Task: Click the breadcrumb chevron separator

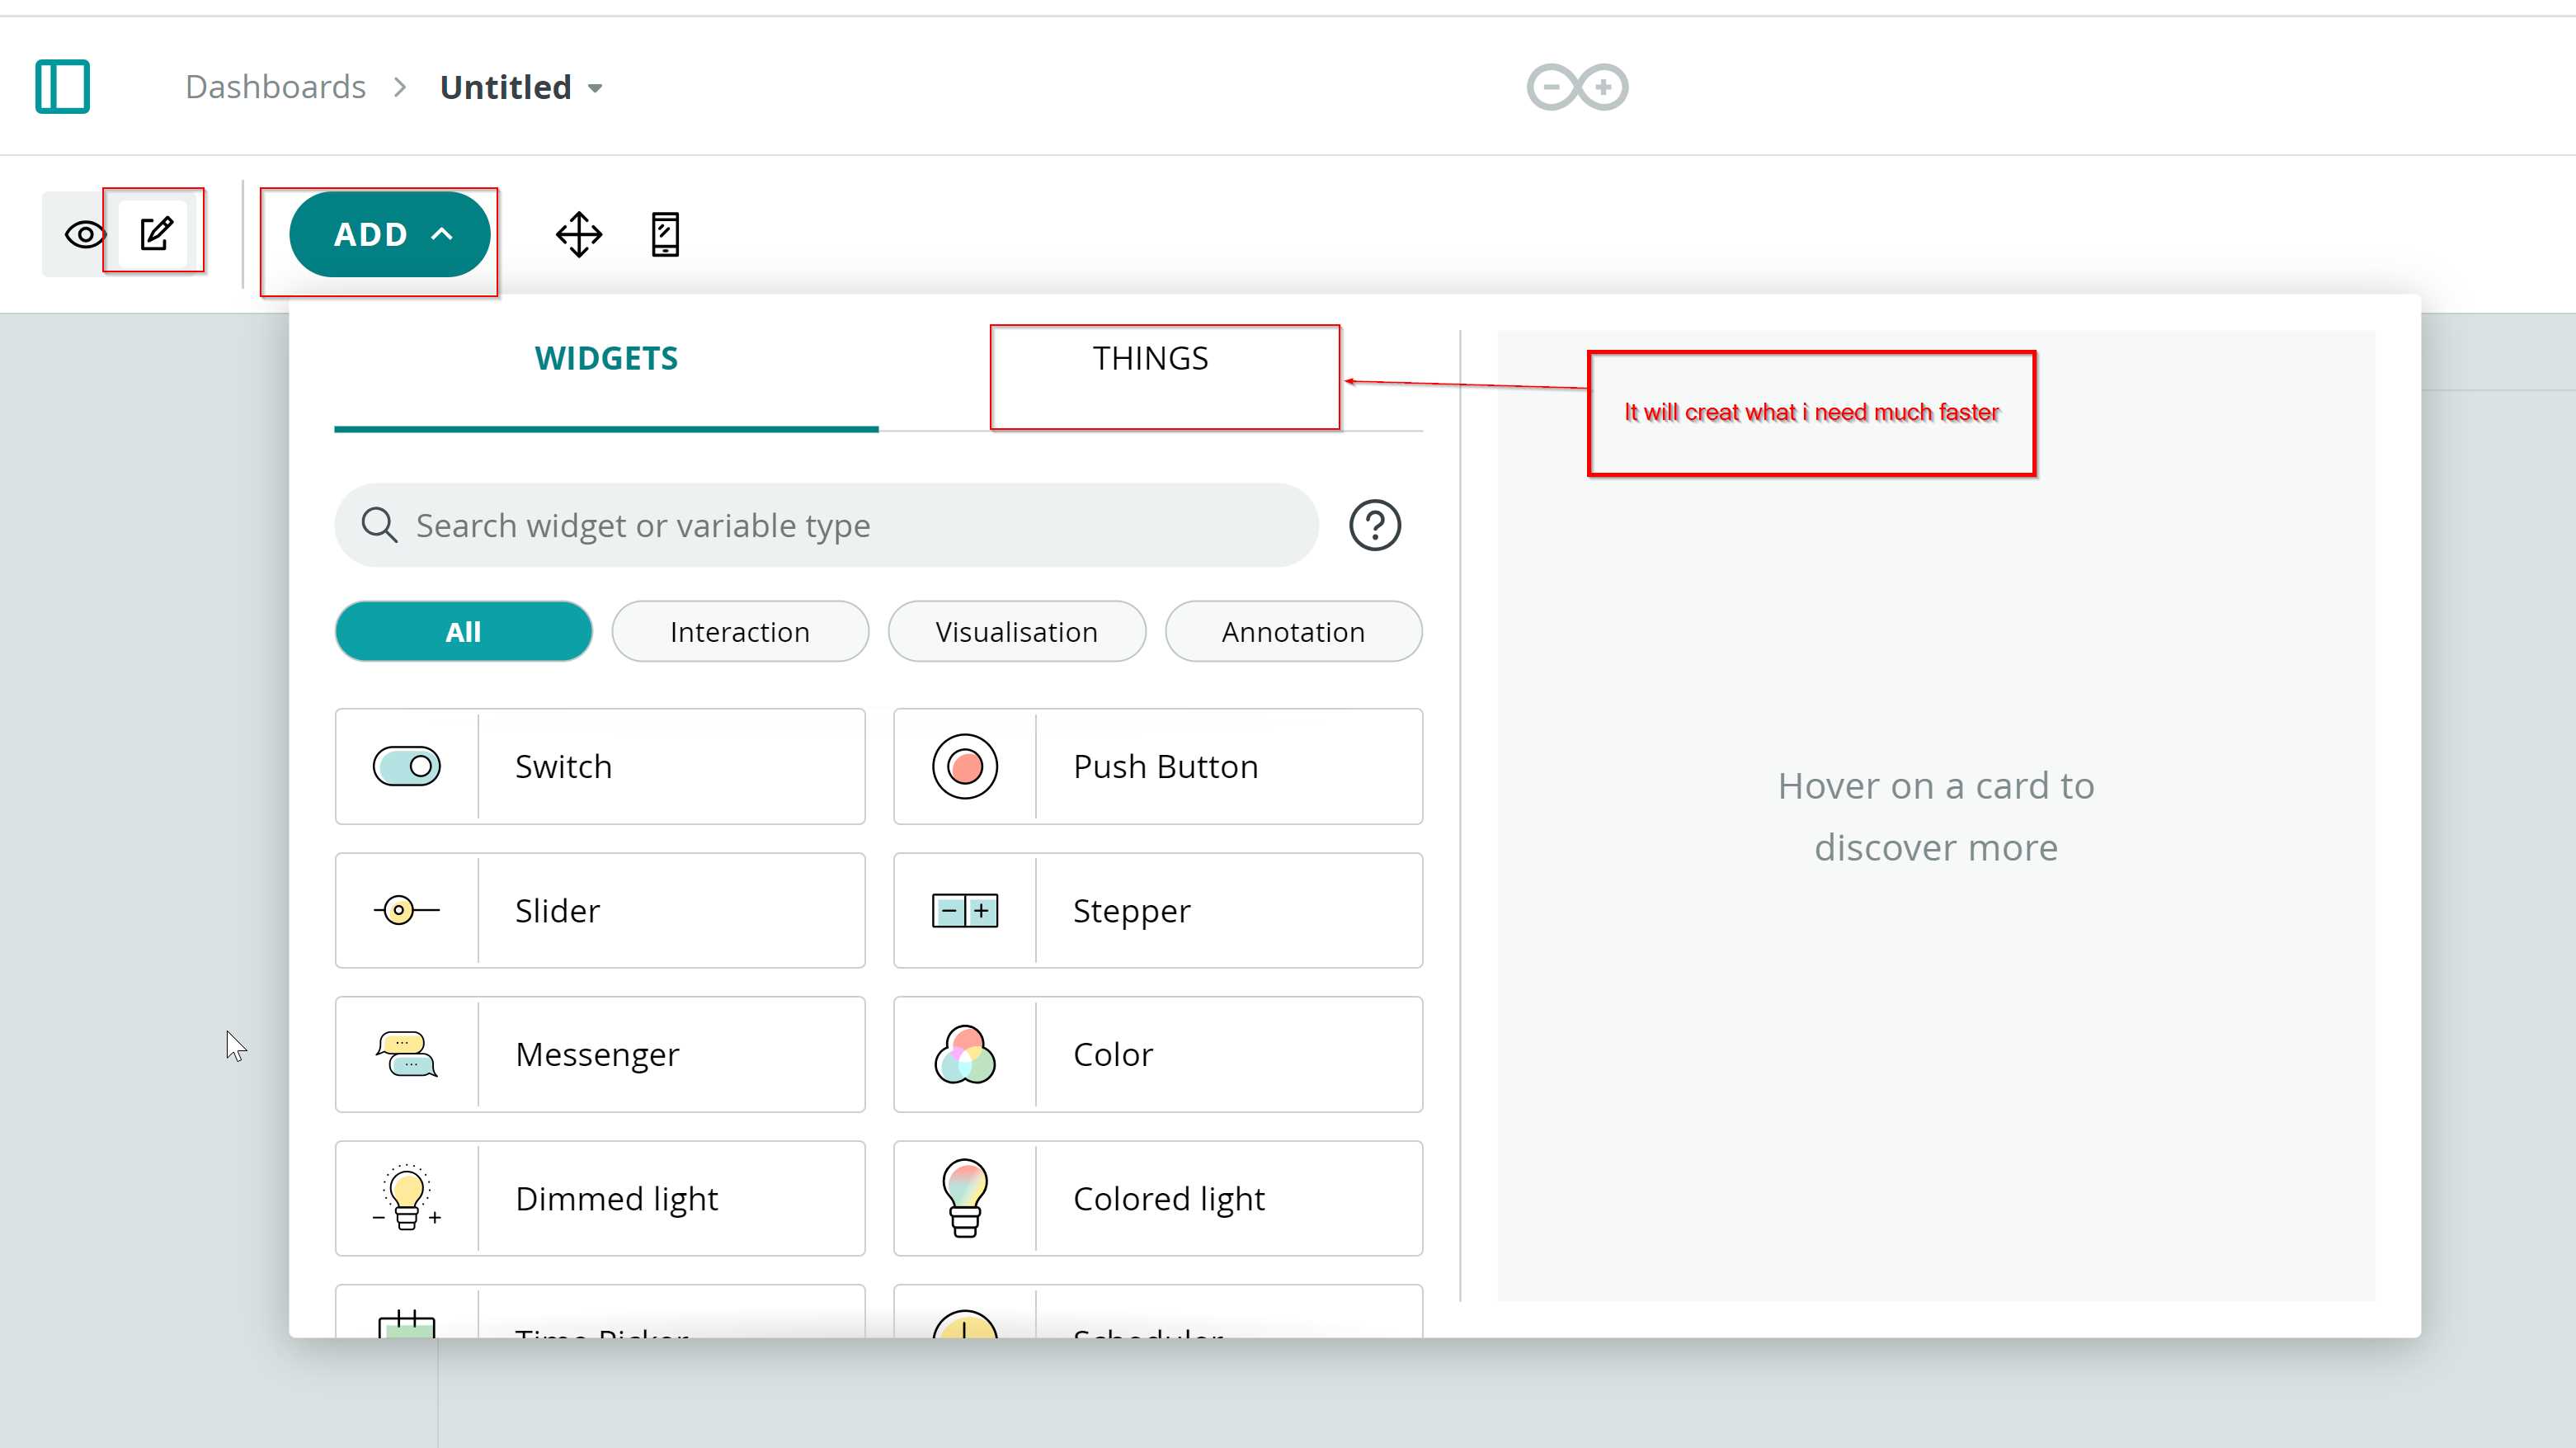Action: coord(401,87)
